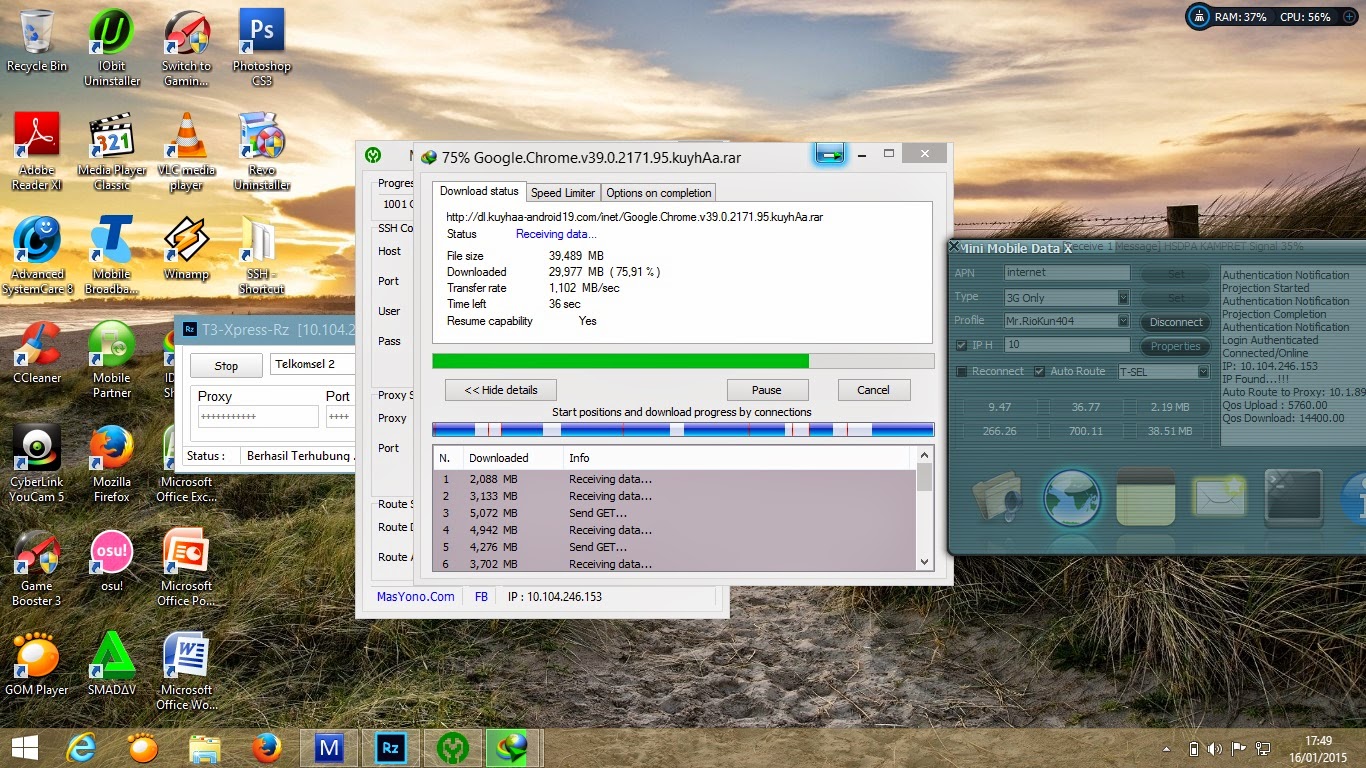Image resolution: width=1366 pixels, height=768 pixels.
Task: Open Photoshop CS3 desktop shortcut
Action: [x=262, y=47]
